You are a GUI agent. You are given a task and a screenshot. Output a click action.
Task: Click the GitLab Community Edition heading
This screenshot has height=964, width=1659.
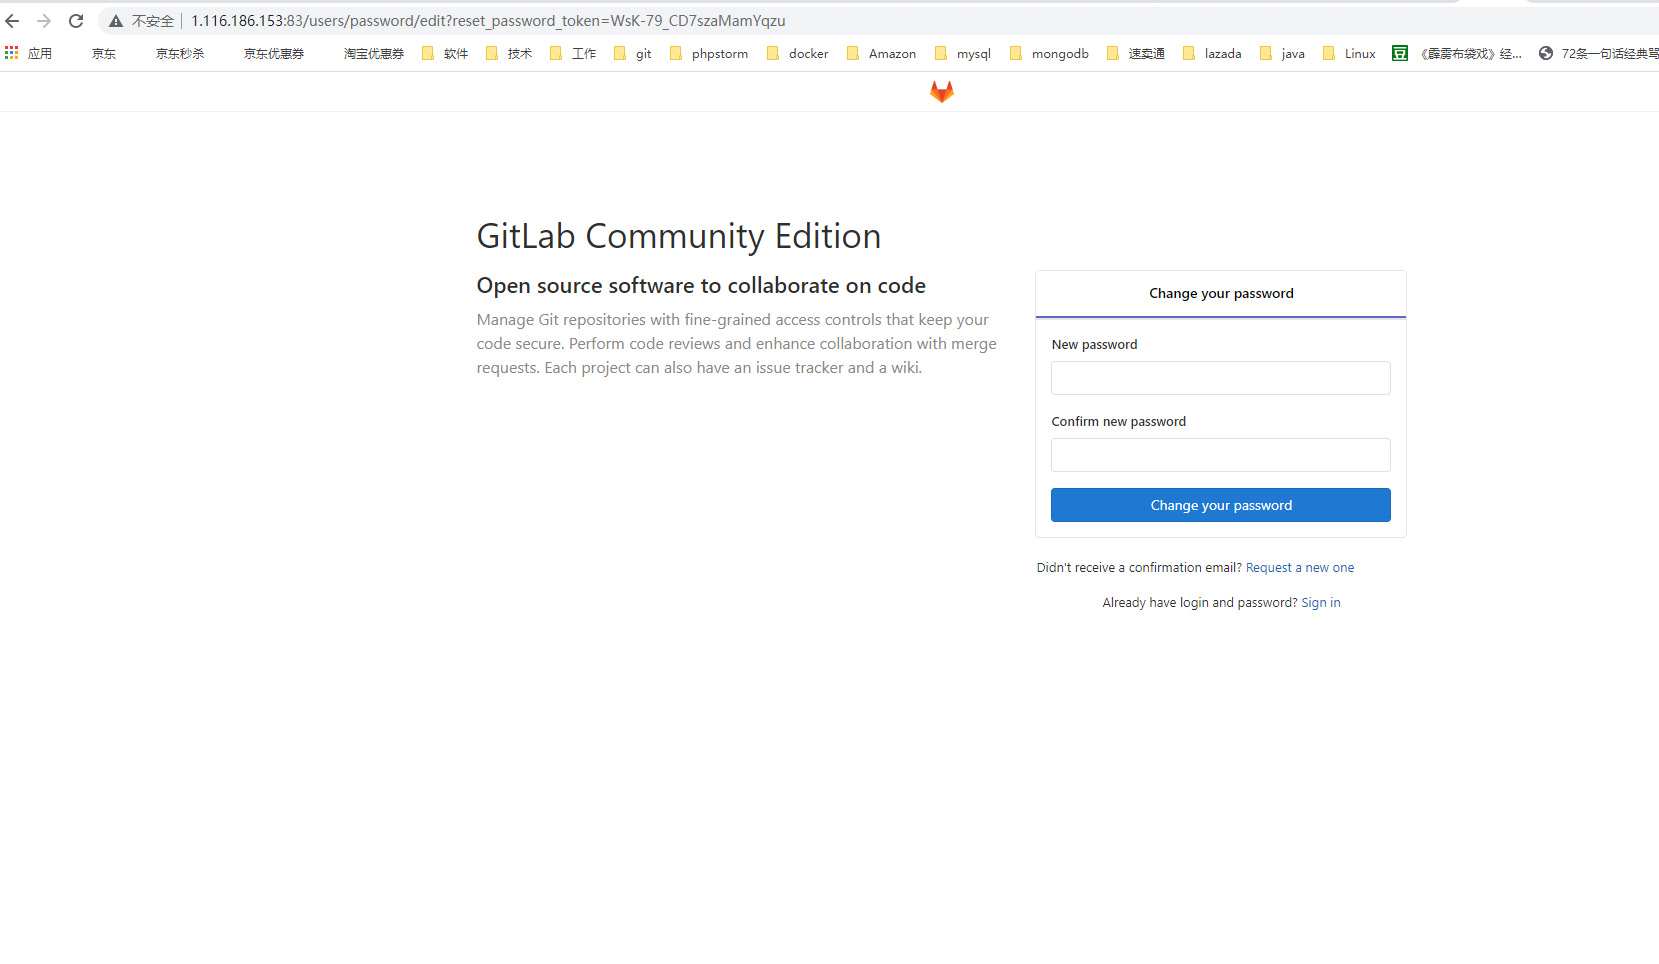[679, 236]
